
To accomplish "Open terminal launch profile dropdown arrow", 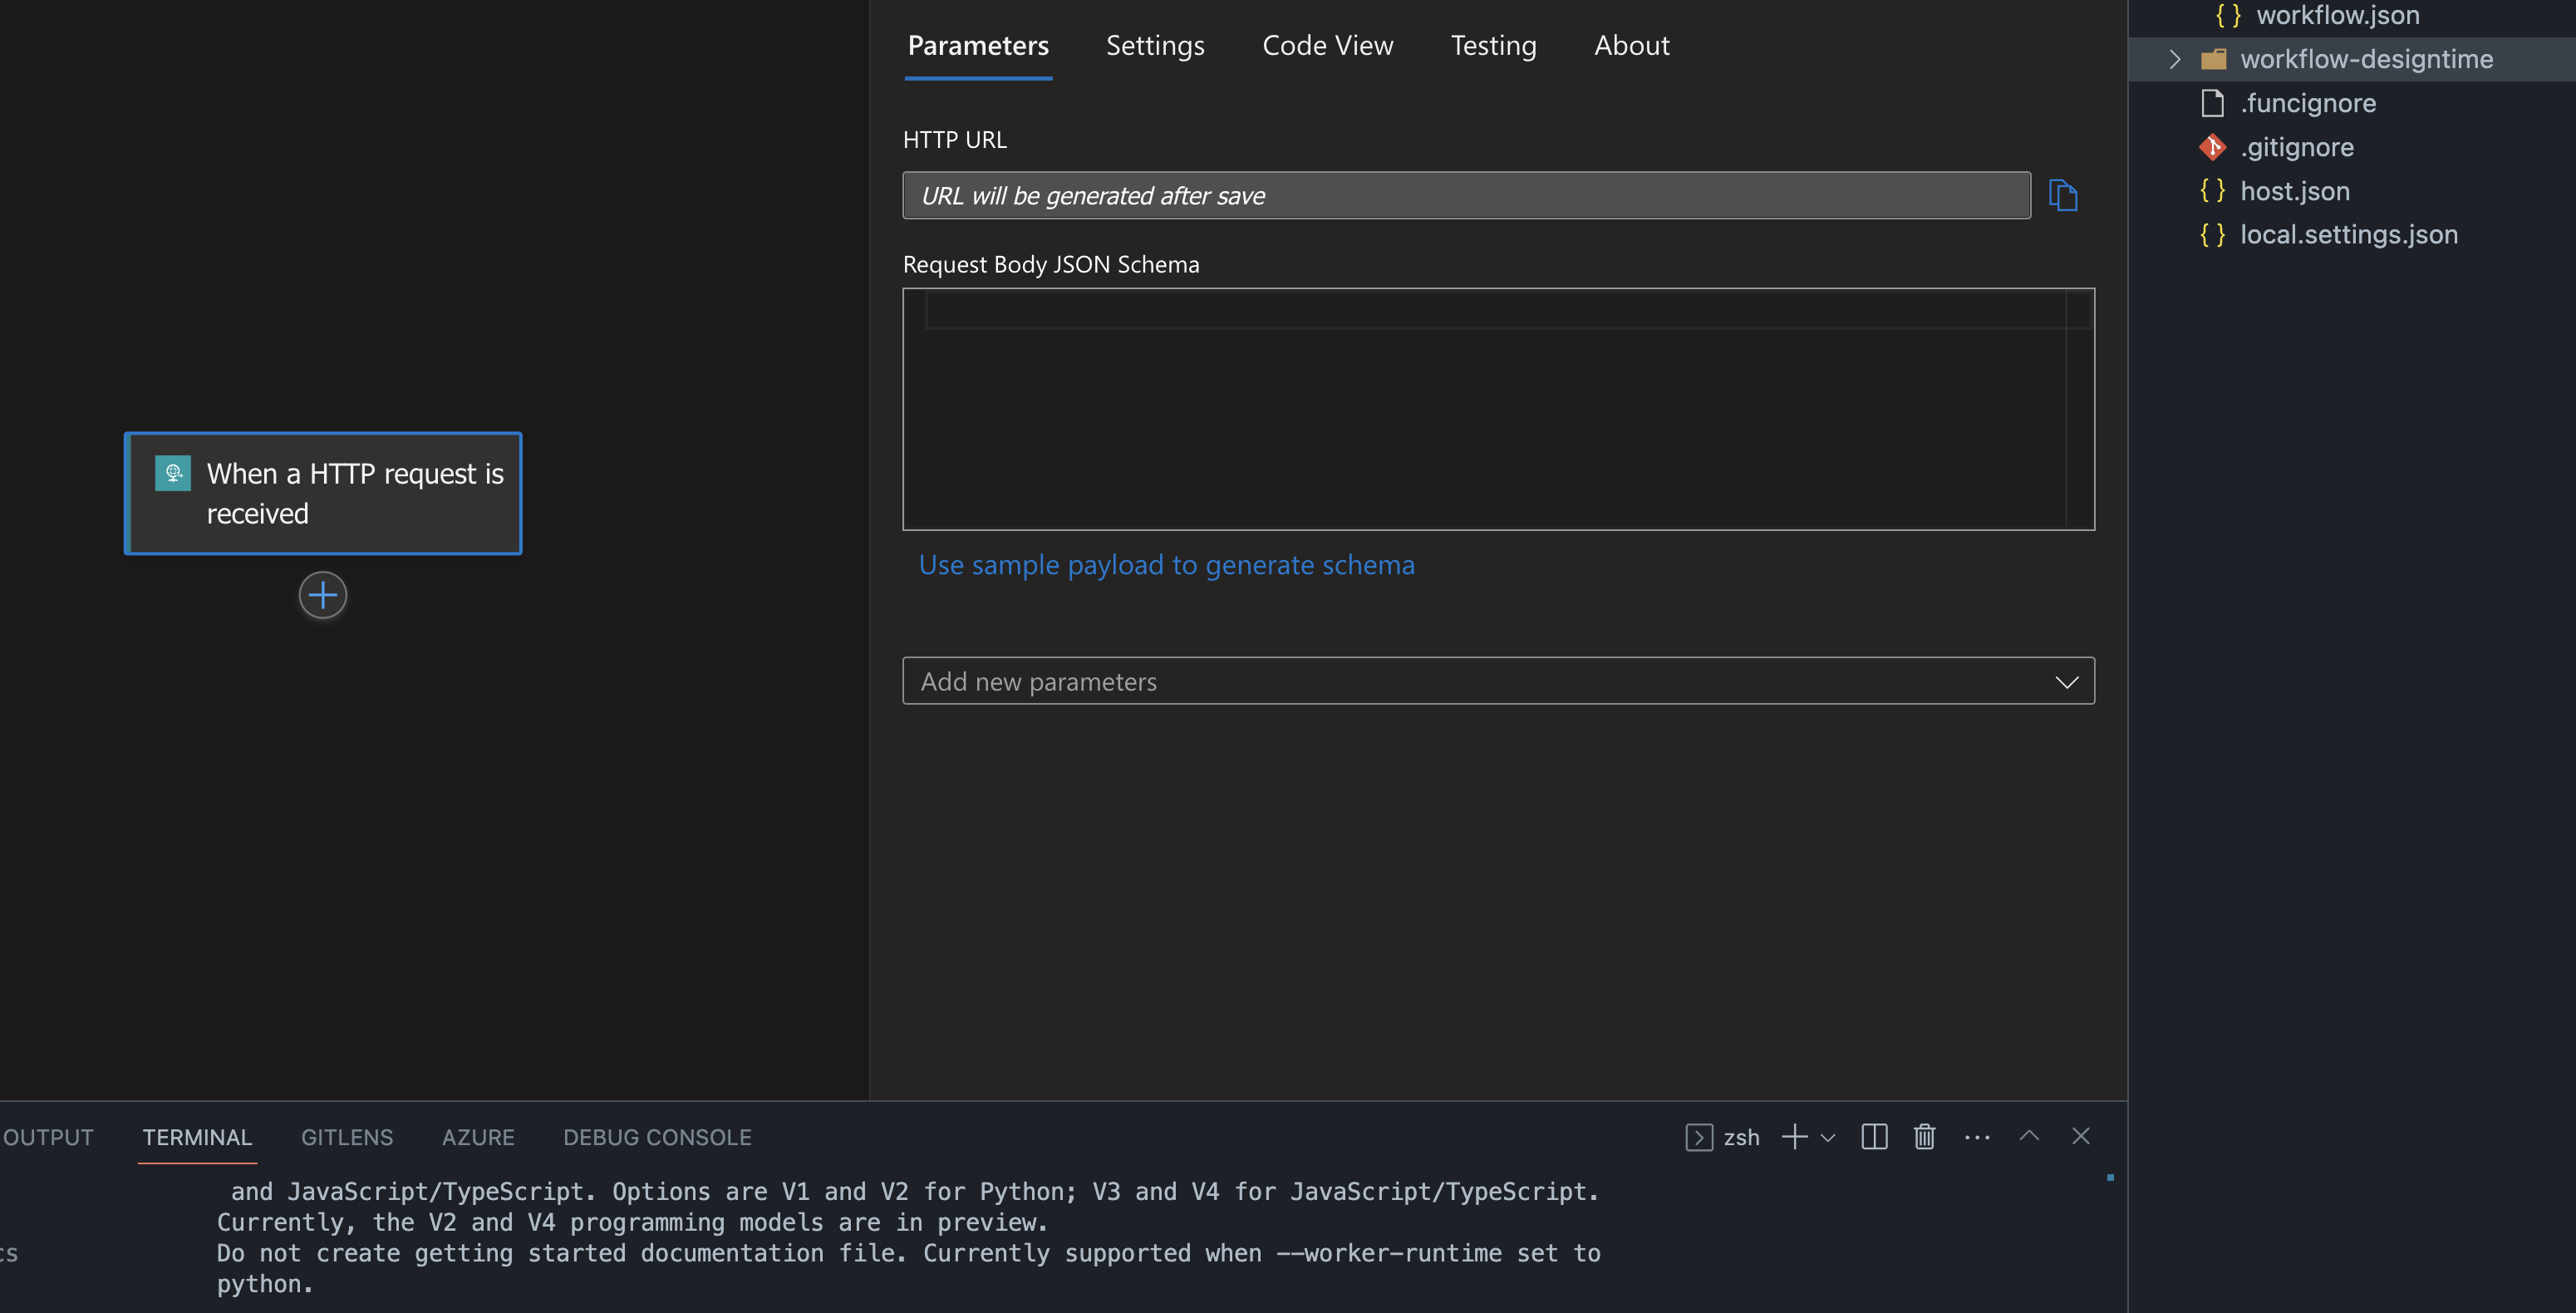I will click(x=1829, y=1138).
